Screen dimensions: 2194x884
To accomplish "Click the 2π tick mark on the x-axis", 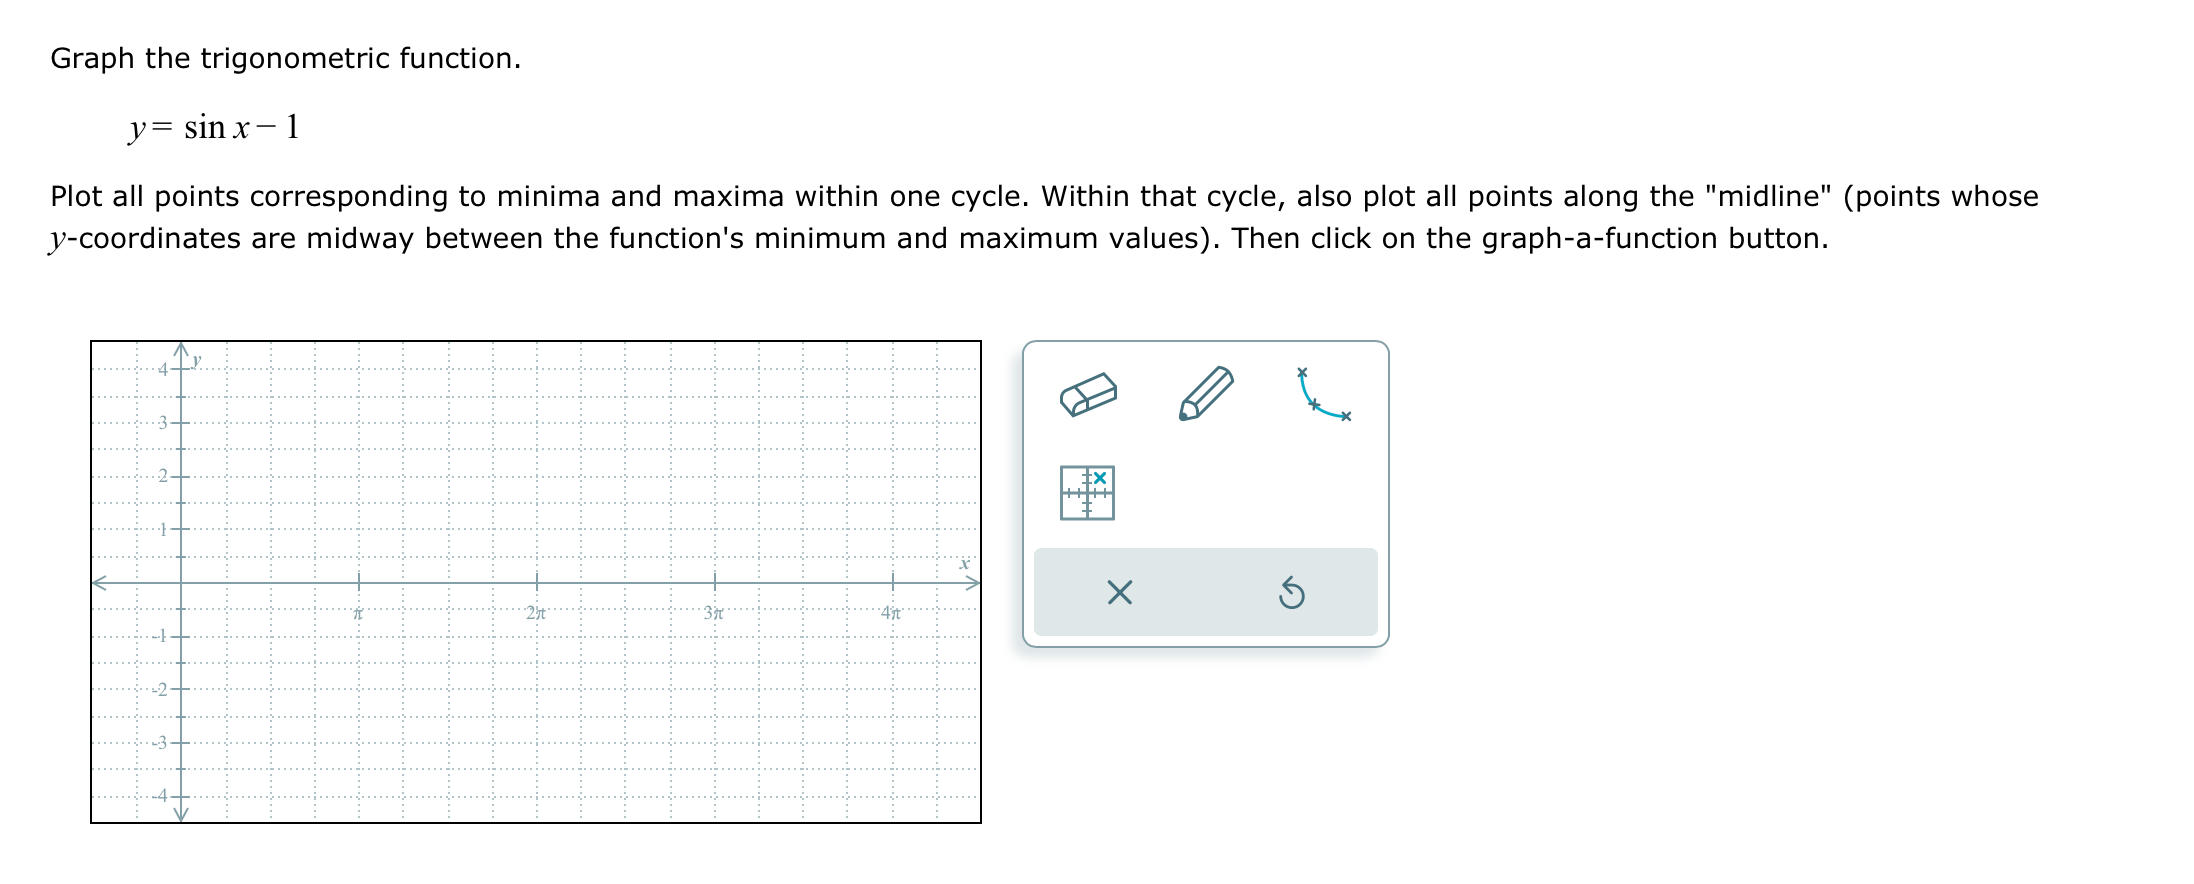I will tap(537, 582).
